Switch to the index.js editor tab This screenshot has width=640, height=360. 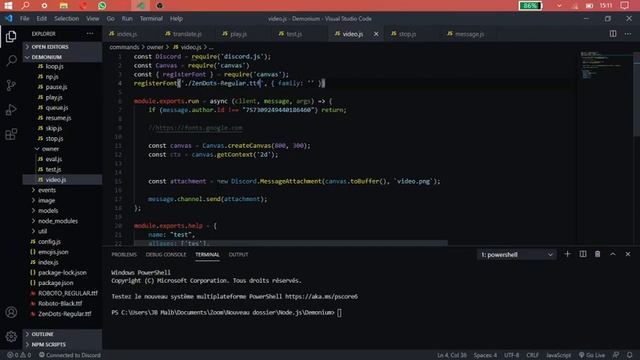pyautogui.click(x=127, y=34)
